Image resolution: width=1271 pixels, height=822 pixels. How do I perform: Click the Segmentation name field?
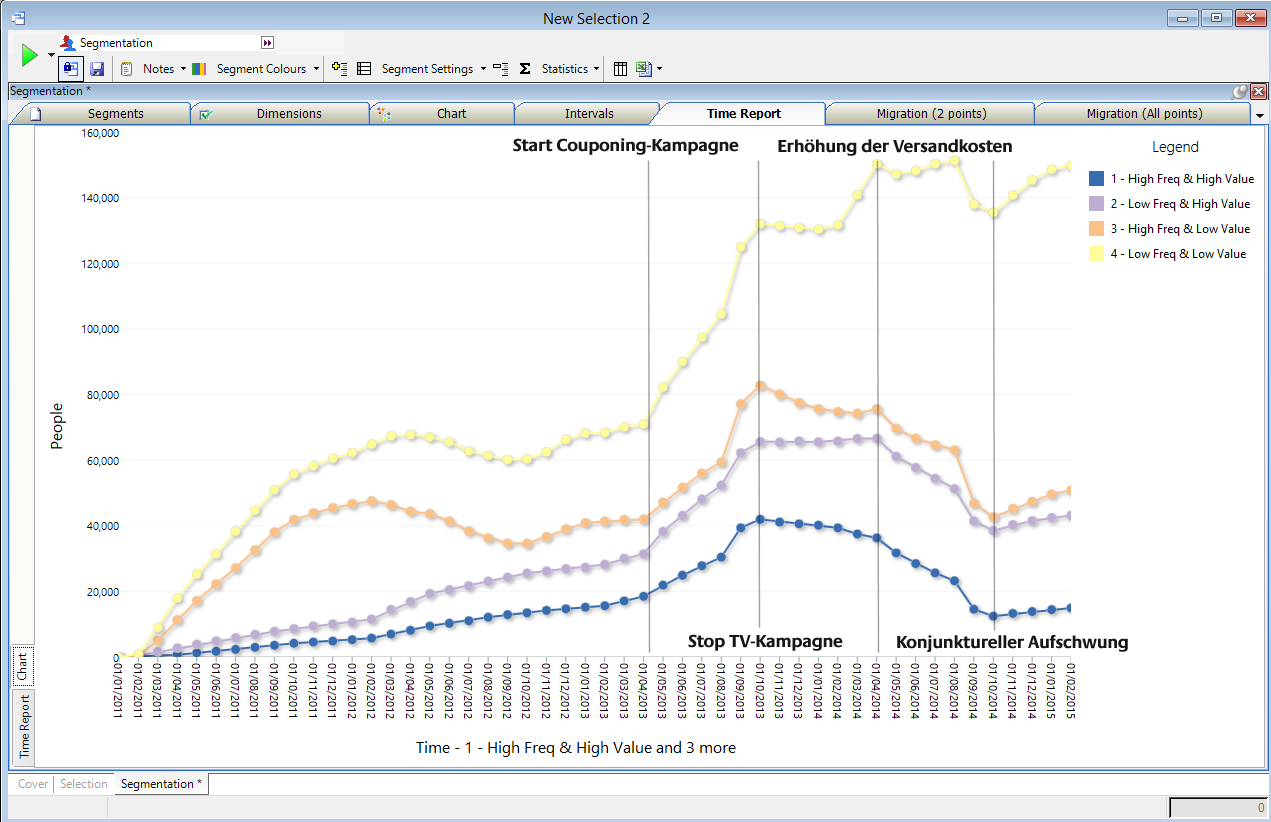tap(168, 43)
